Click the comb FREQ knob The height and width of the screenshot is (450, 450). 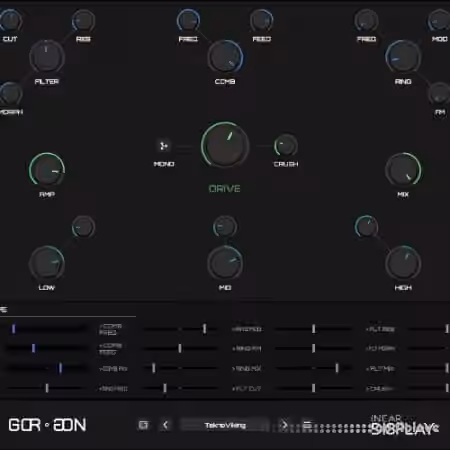188,21
